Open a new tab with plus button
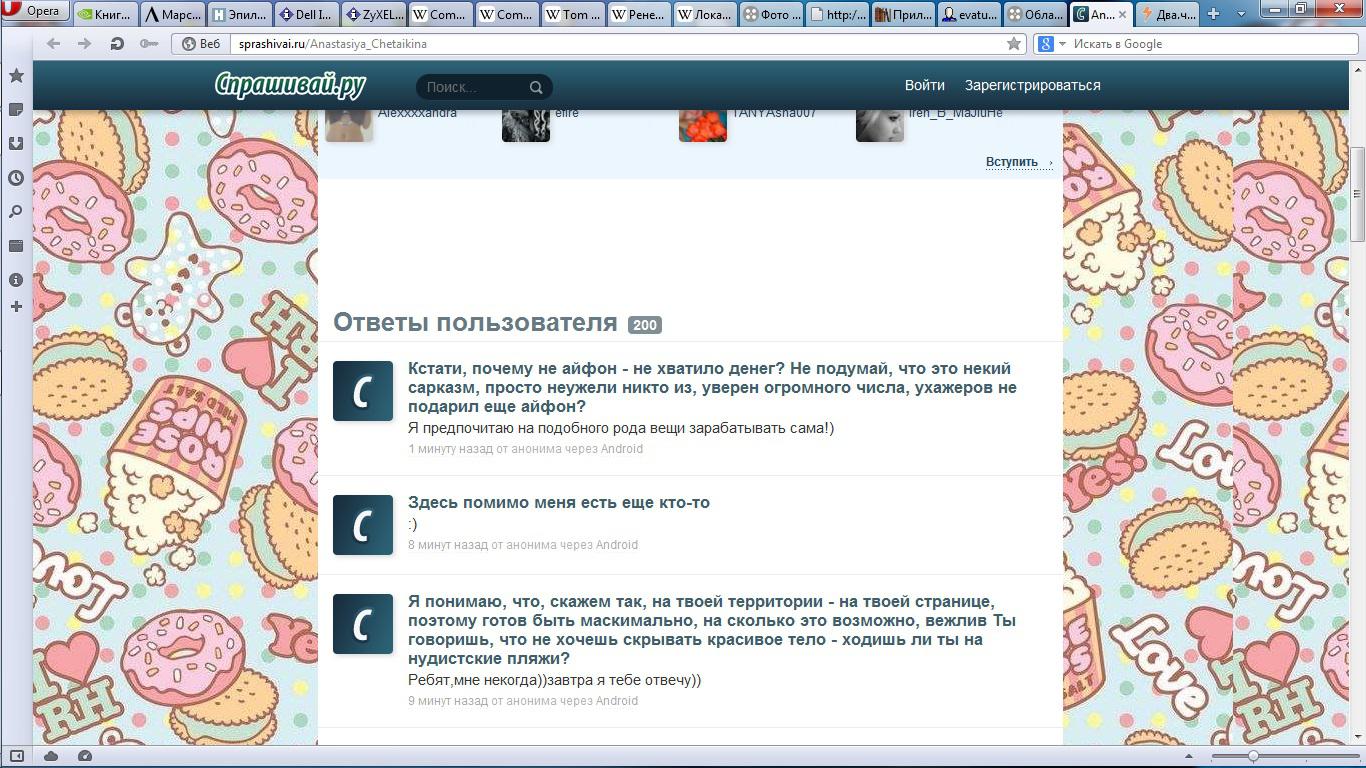Image resolution: width=1366 pixels, height=768 pixels. coord(1214,14)
